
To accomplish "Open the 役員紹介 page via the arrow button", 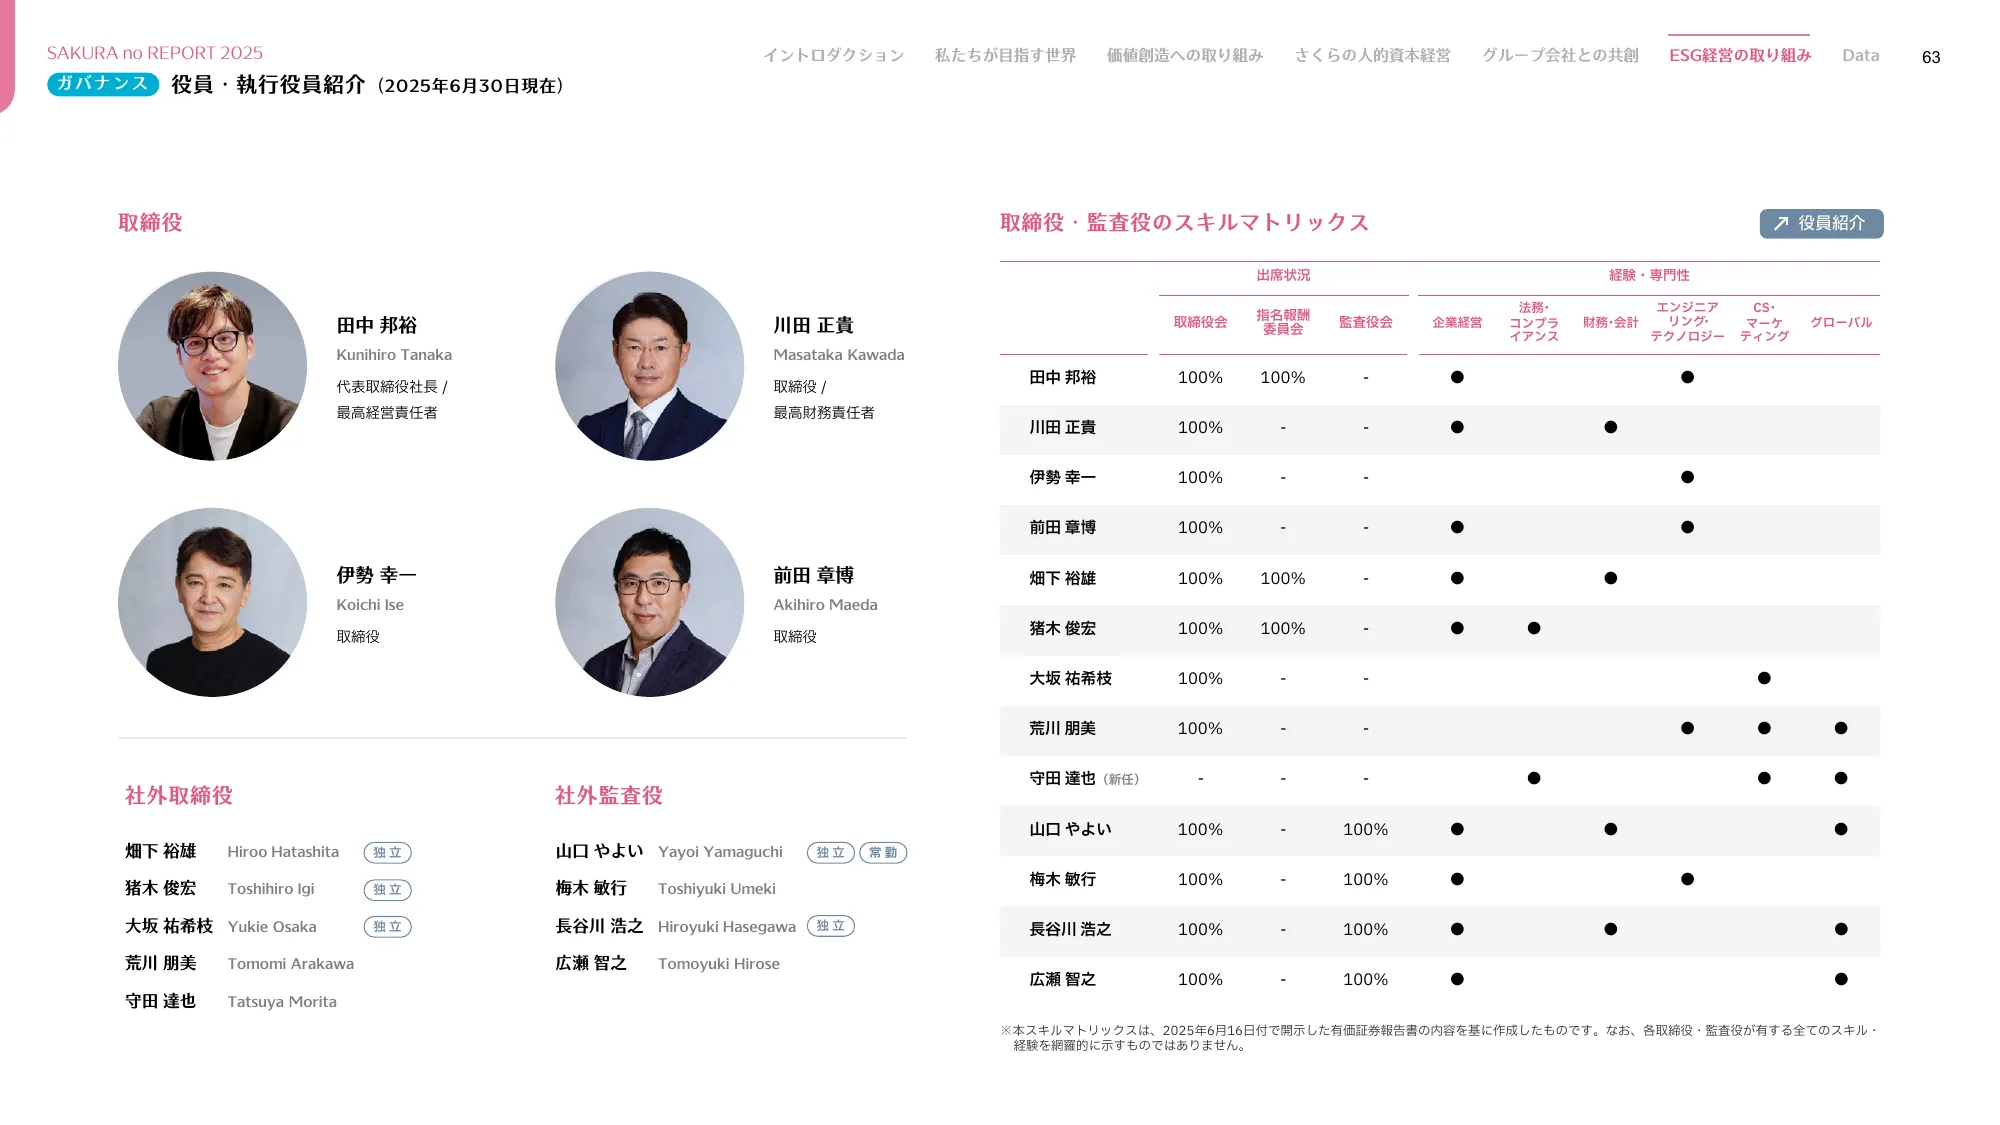I will pos(1820,224).
